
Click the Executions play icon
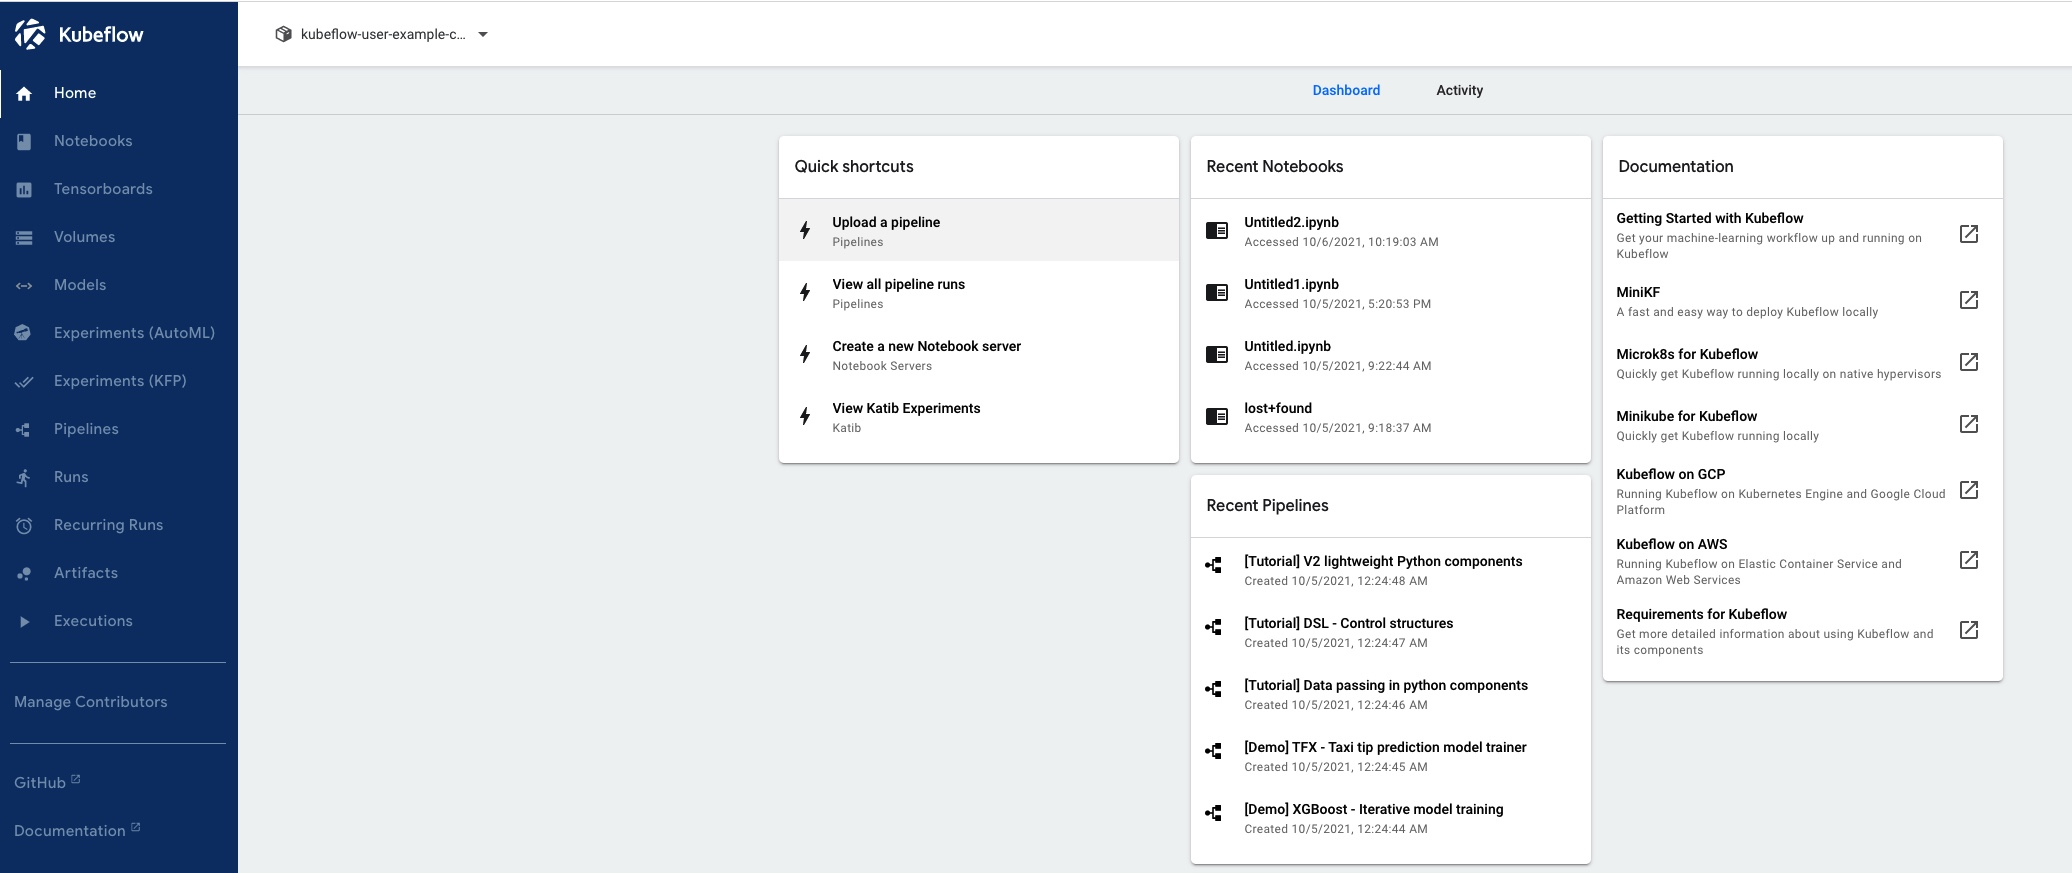[x=24, y=621]
